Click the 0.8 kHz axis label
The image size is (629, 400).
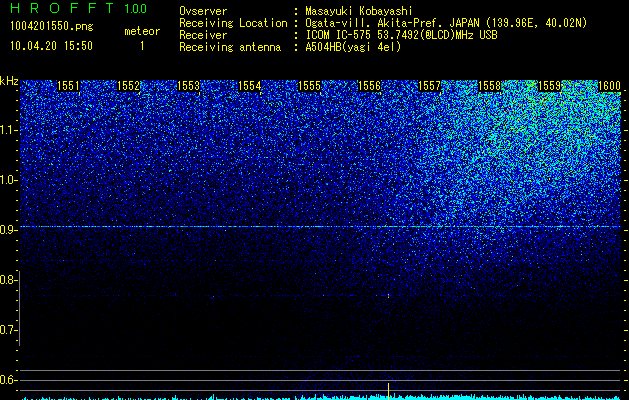click(x=8, y=280)
